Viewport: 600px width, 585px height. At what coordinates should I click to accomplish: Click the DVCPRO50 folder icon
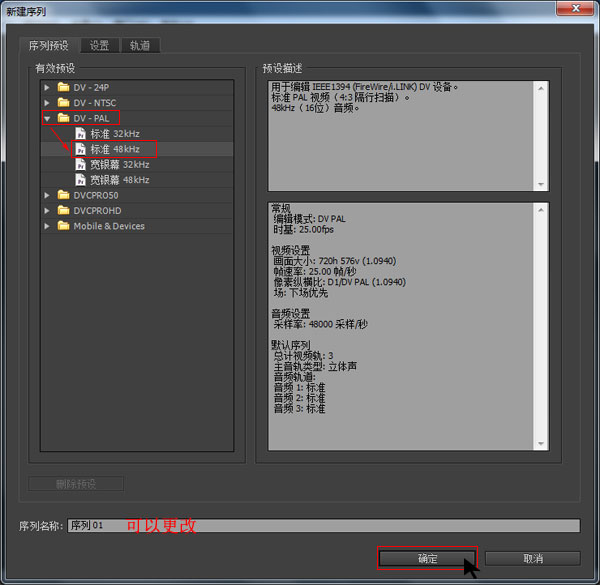click(x=64, y=195)
